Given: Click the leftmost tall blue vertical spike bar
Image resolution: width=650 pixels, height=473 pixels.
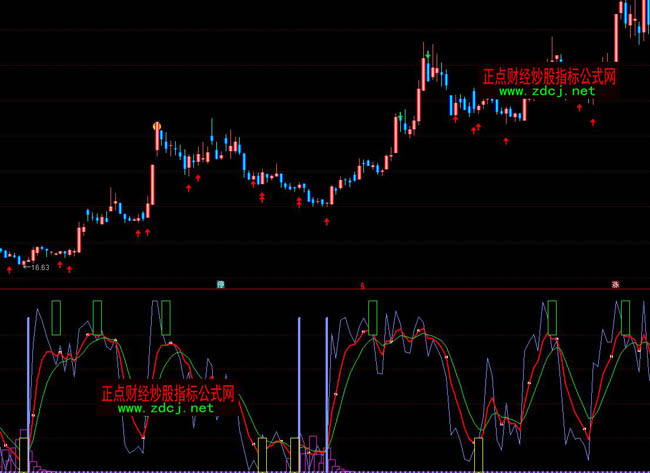Looking at the screenshot, I should click(x=27, y=390).
